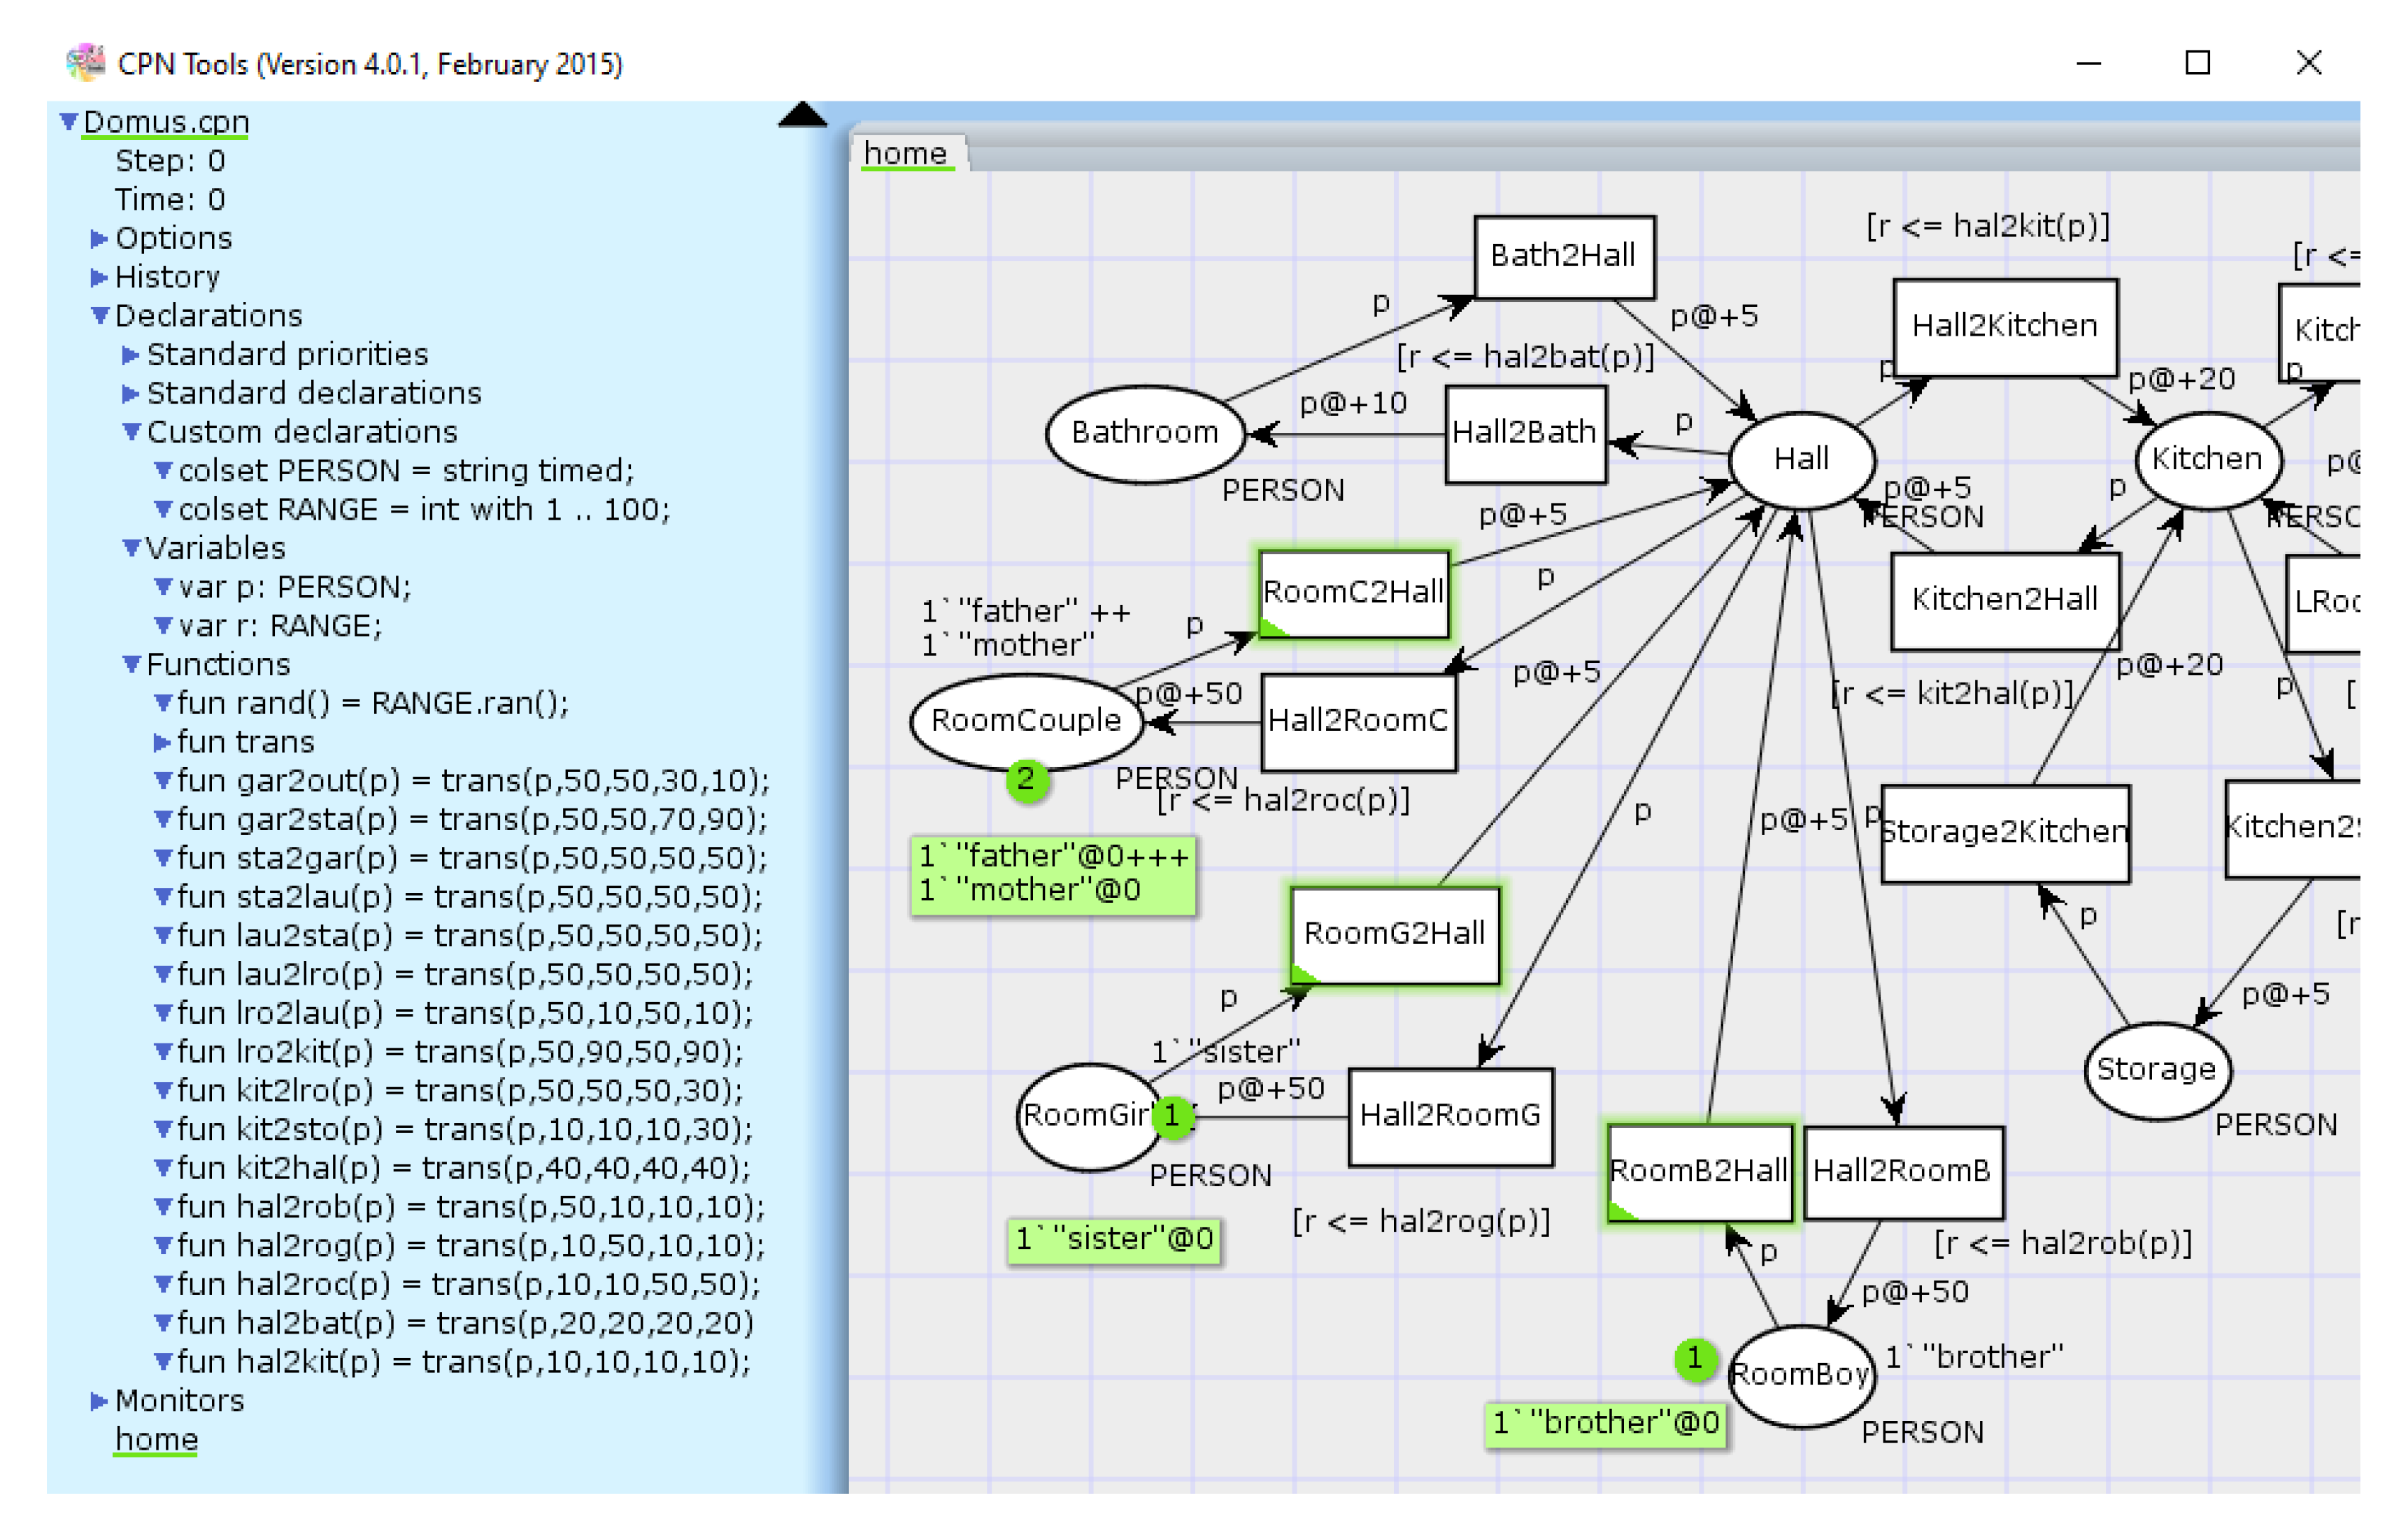Expand the Monitors tree node
The width and height of the screenshot is (2408, 1535).
tap(99, 1401)
